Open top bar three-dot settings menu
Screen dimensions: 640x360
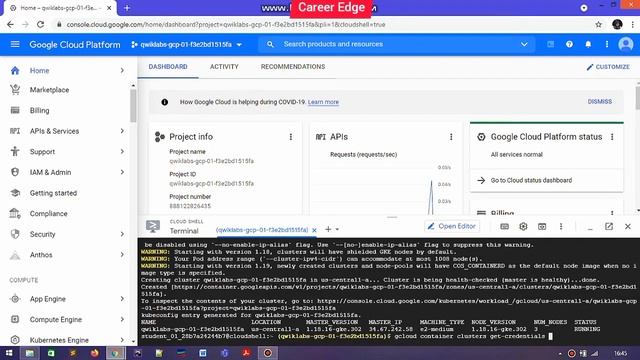607,44
